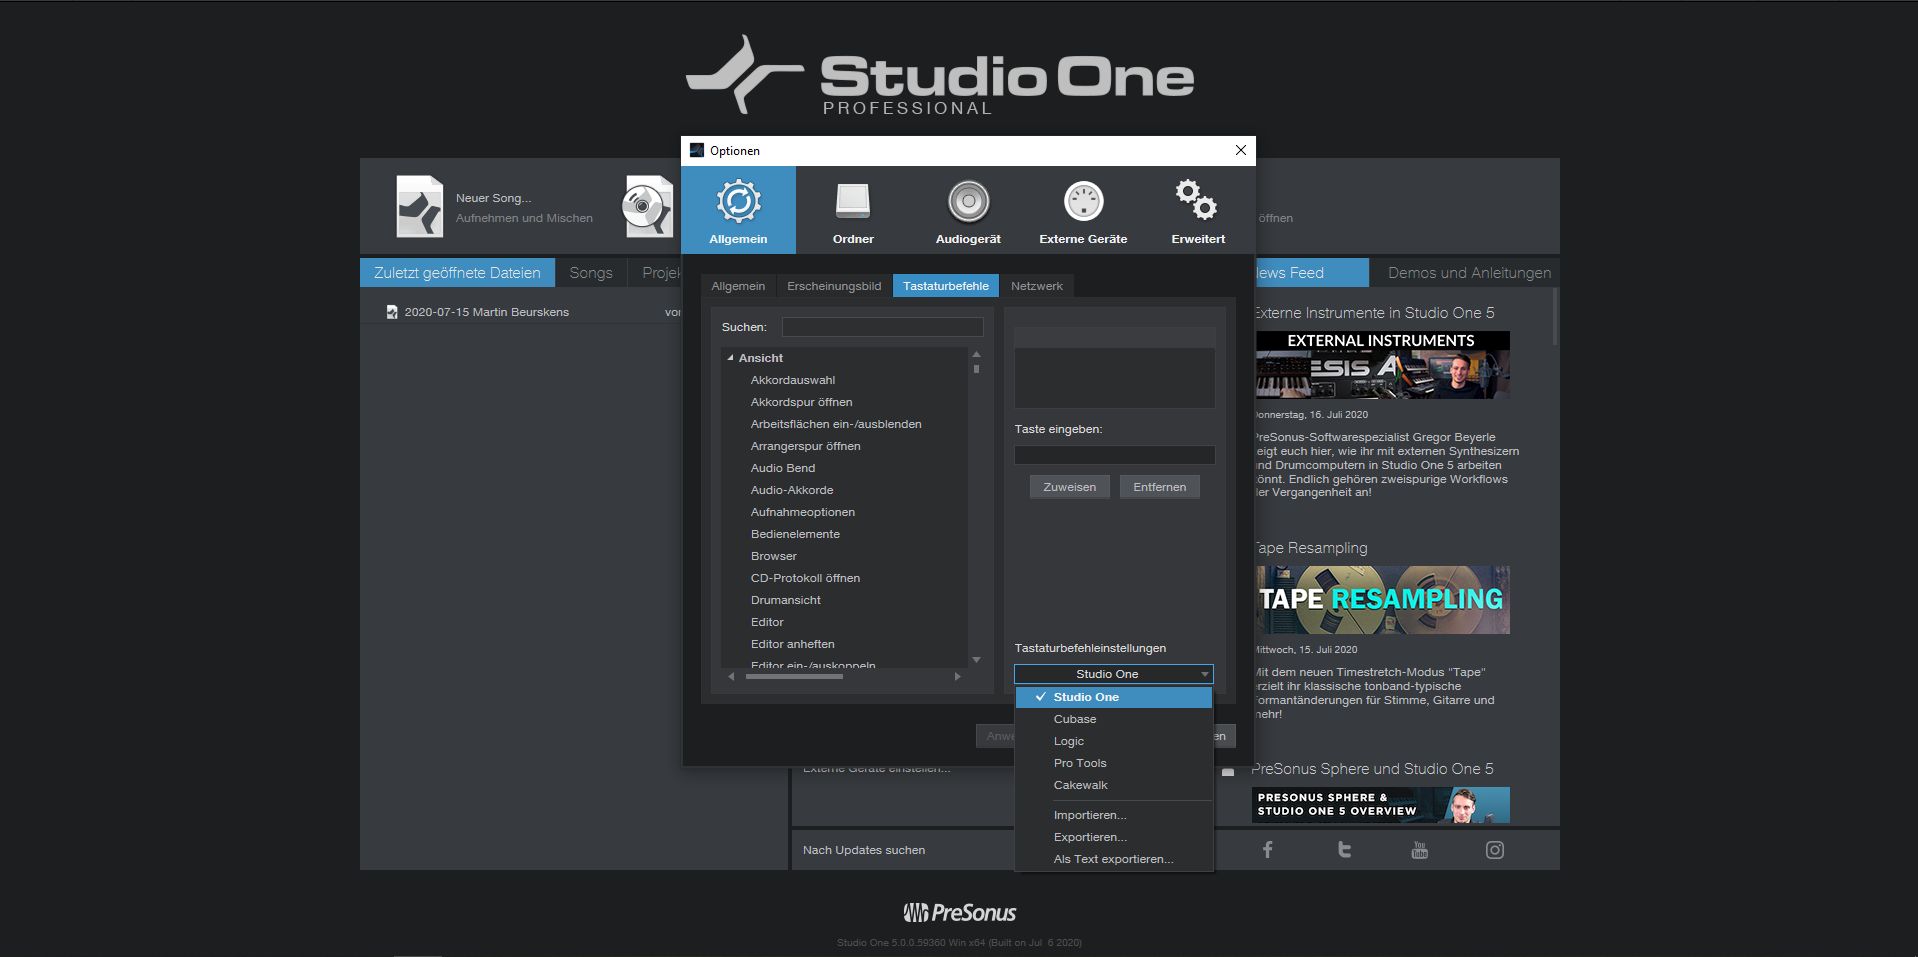Open the Tastaturbefehleinstellungen Studio One dropdown

(x=1113, y=674)
